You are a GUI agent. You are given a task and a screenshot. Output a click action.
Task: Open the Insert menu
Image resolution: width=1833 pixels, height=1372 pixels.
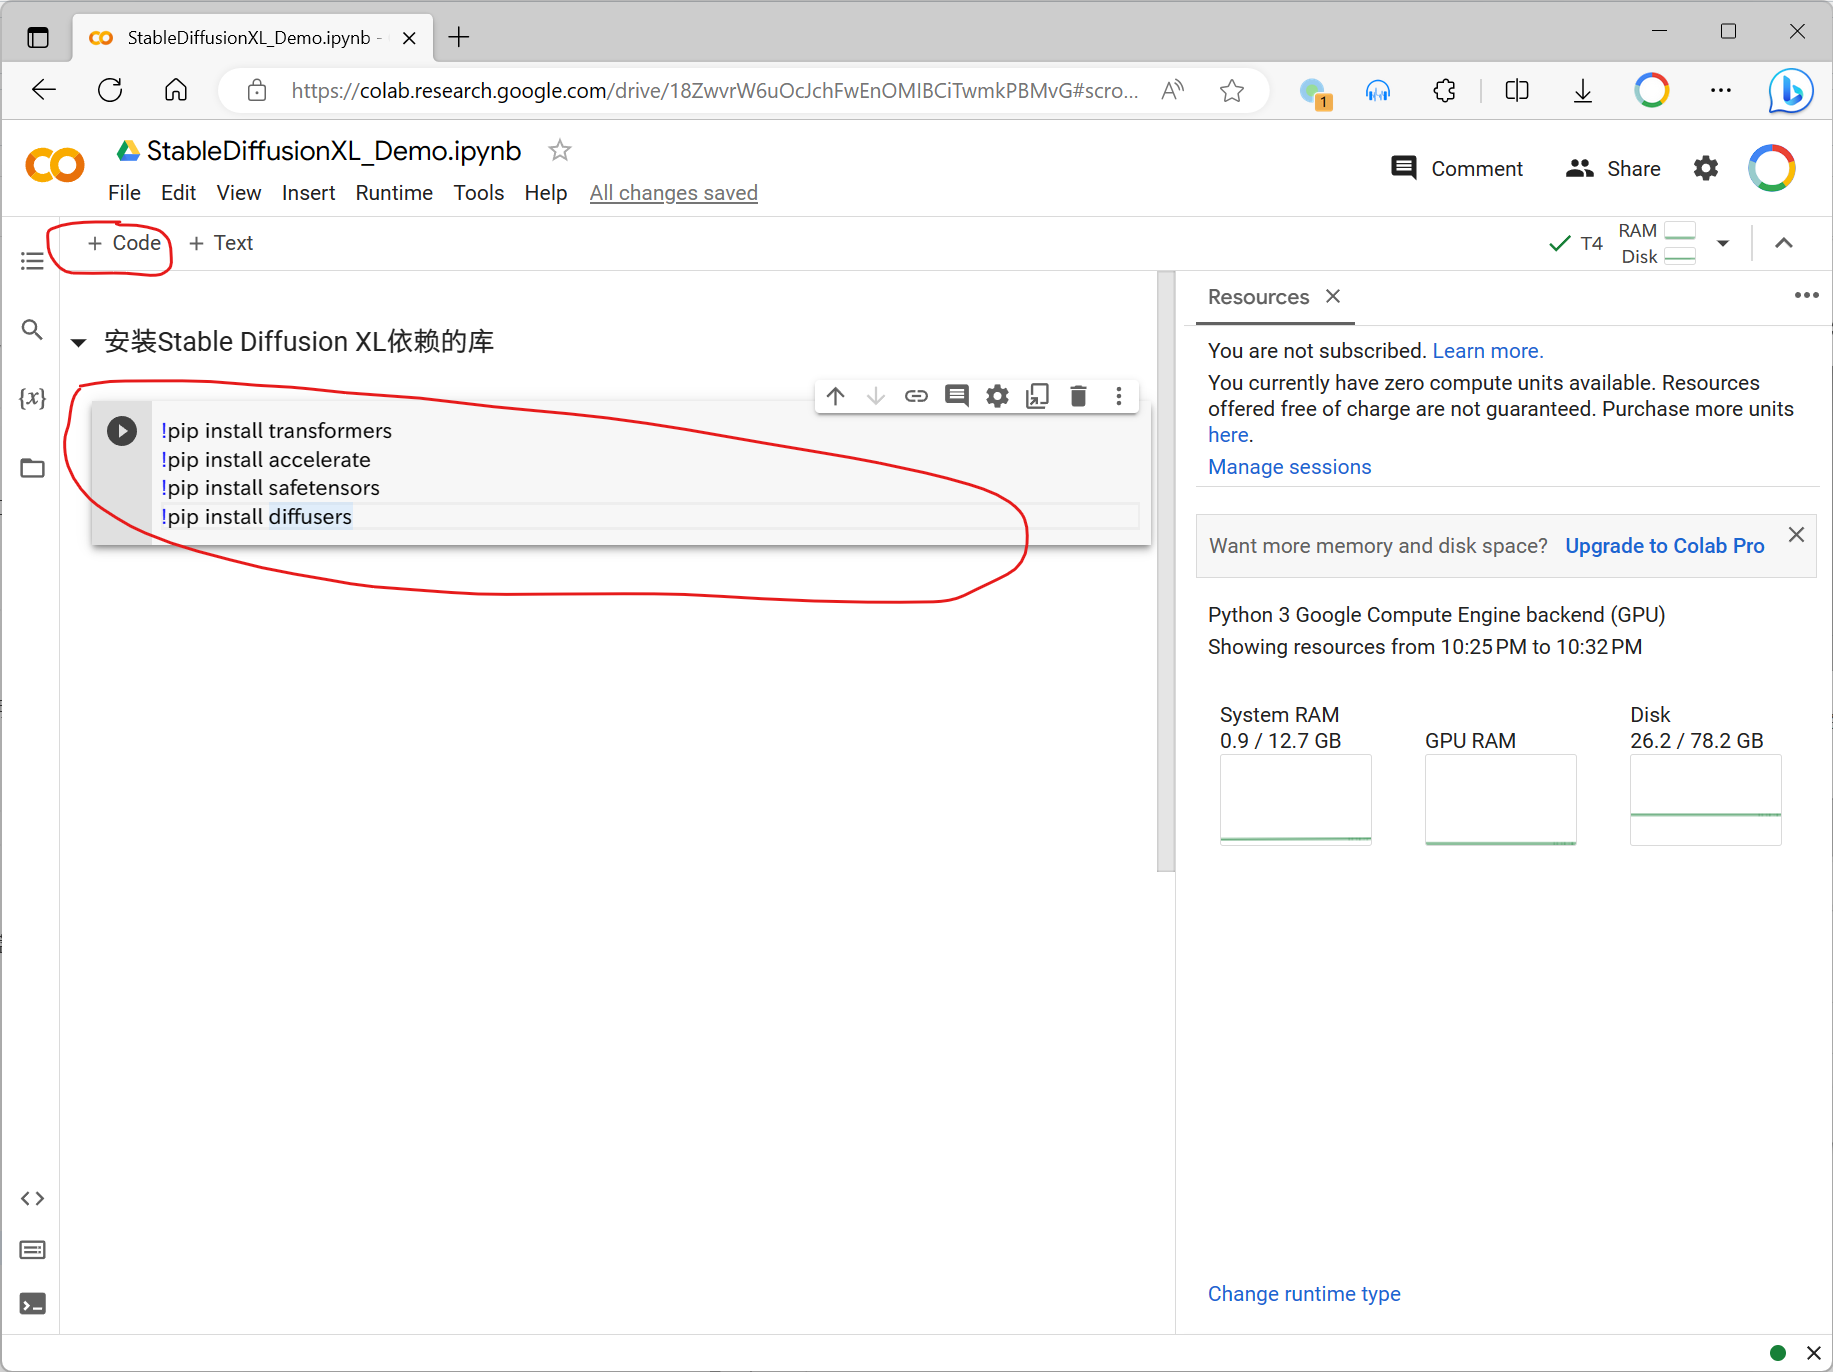pos(308,193)
